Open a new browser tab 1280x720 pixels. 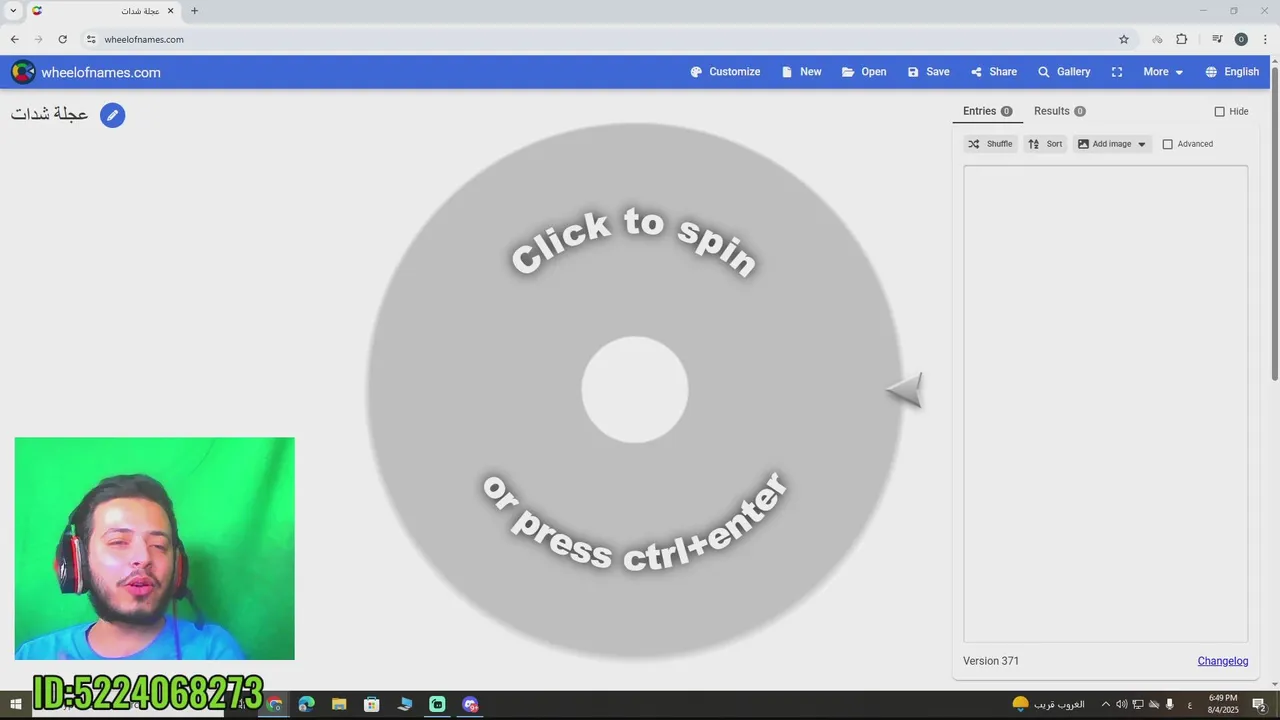point(194,11)
